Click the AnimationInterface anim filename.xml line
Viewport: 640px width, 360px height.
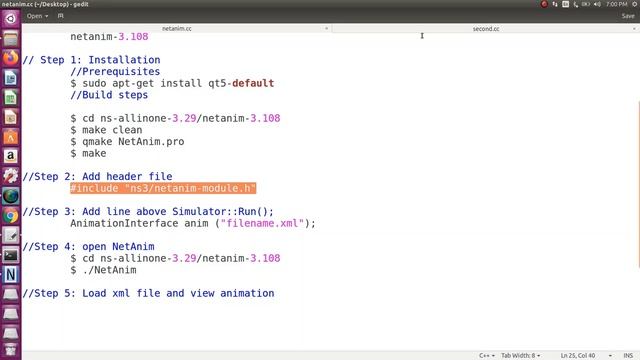click(193, 223)
